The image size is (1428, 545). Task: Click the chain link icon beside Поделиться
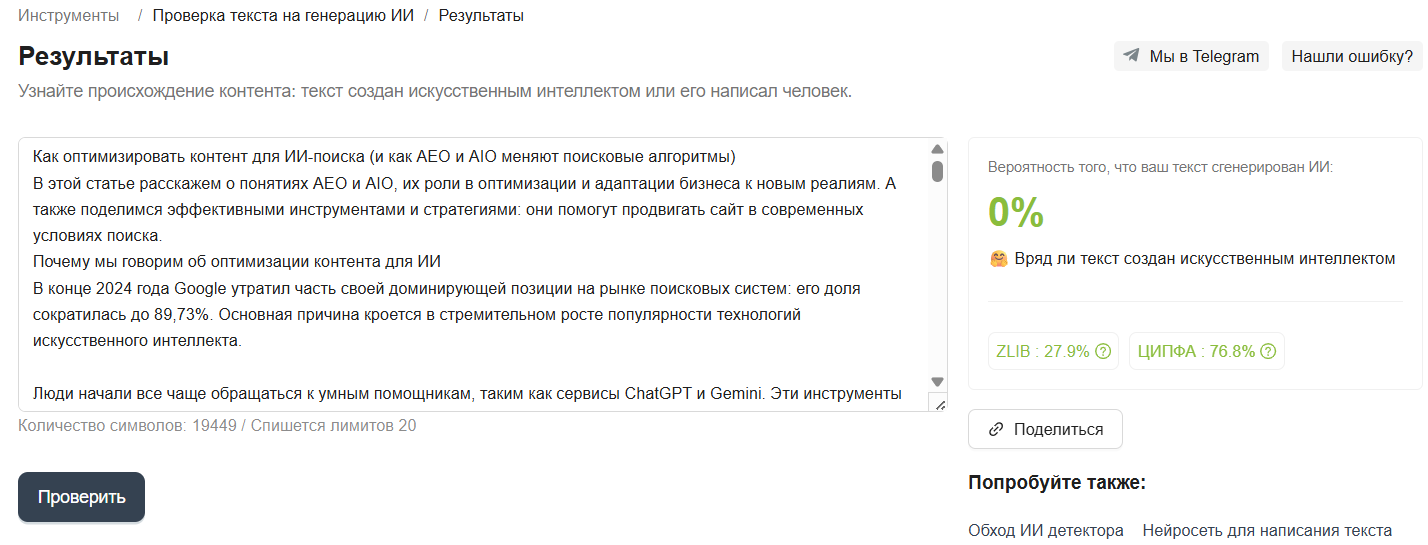995,430
